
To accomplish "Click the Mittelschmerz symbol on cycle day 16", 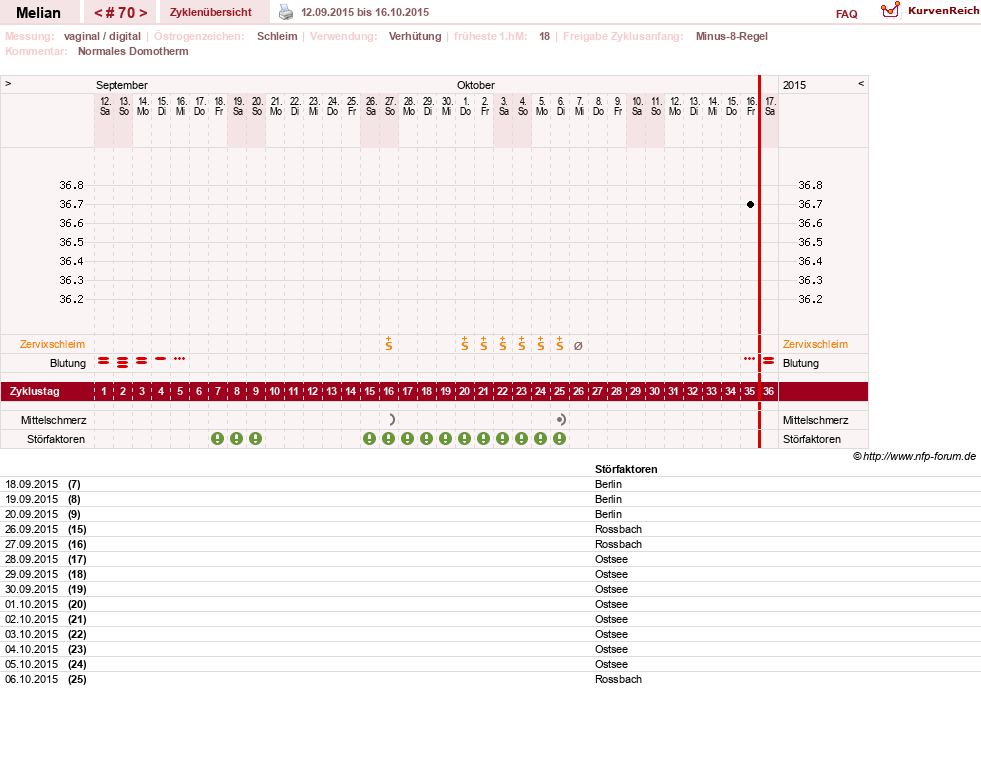I will [x=392, y=420].
